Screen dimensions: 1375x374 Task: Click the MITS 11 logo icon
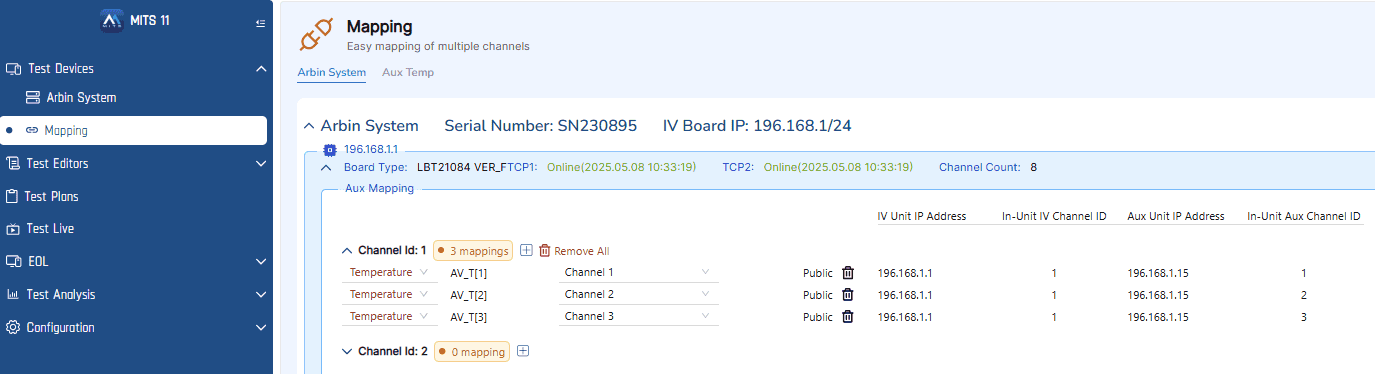pos(111,21)
